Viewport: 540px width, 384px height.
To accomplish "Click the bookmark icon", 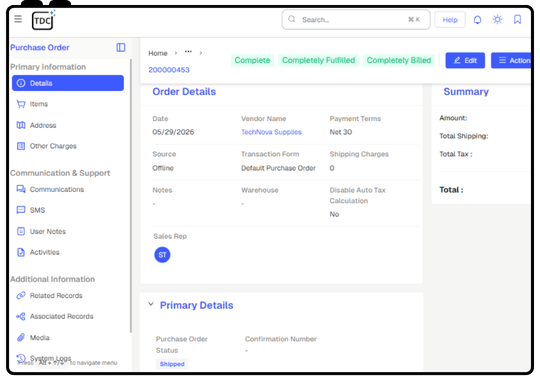I will coord(517,19).
